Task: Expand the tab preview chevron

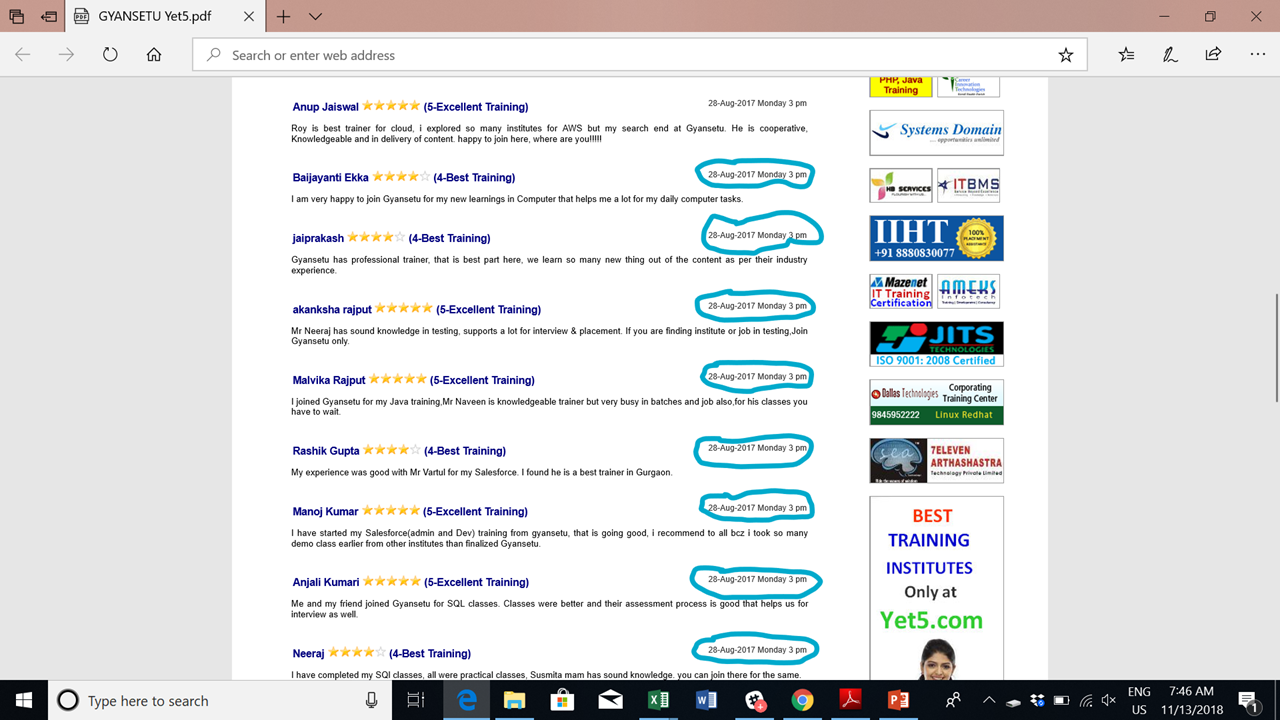Action: (x=315, y=16)
